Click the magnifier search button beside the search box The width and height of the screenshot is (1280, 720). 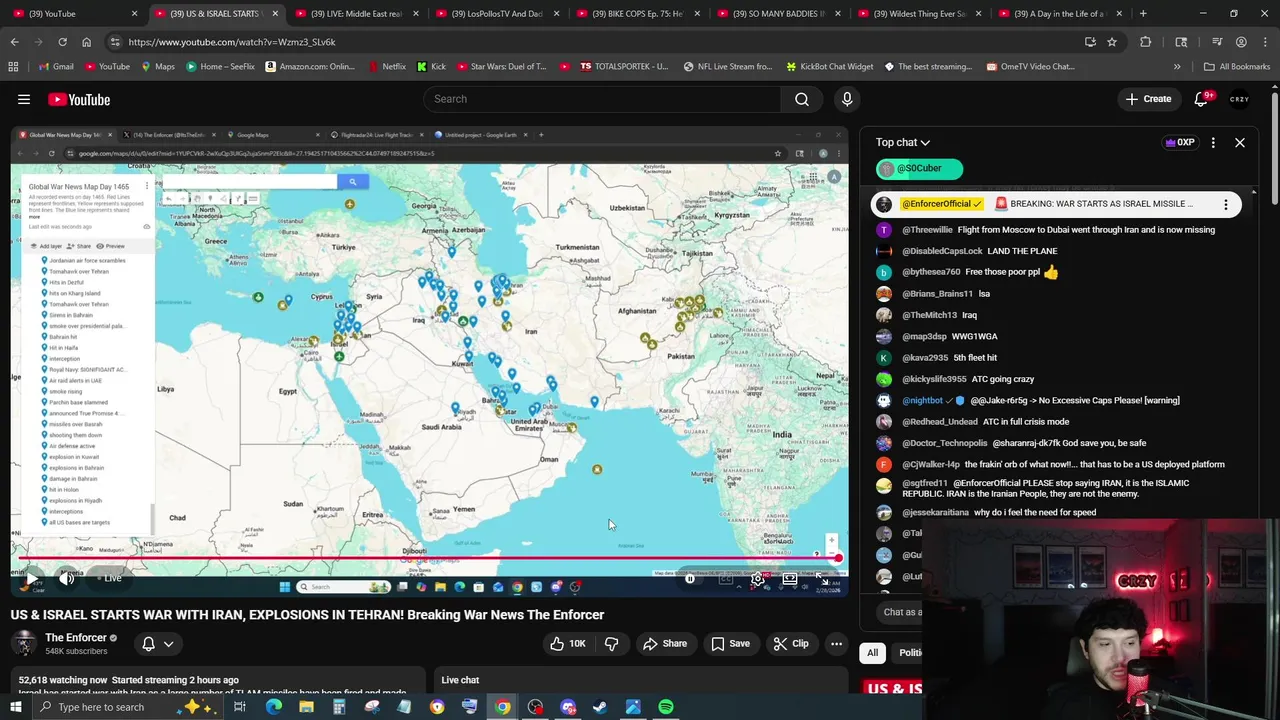(802, 99)
